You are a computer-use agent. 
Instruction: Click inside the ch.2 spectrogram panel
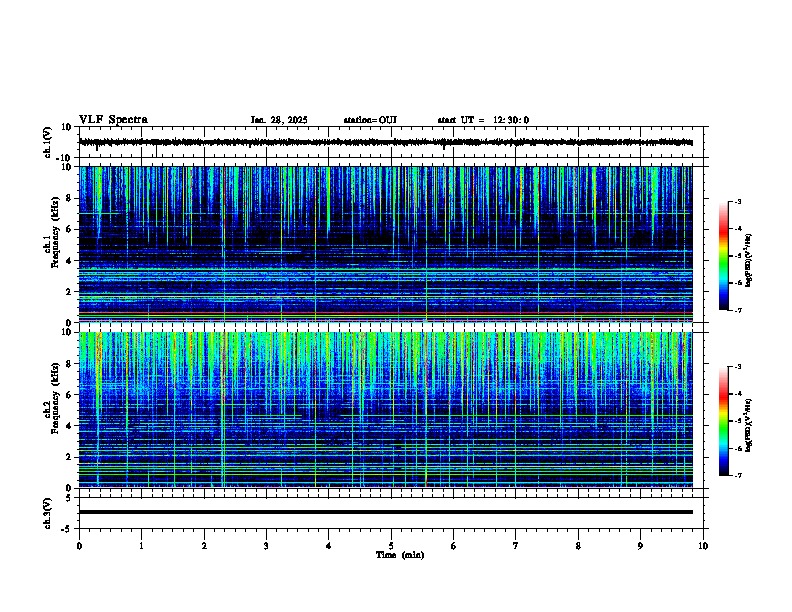[x=386, y=410]
